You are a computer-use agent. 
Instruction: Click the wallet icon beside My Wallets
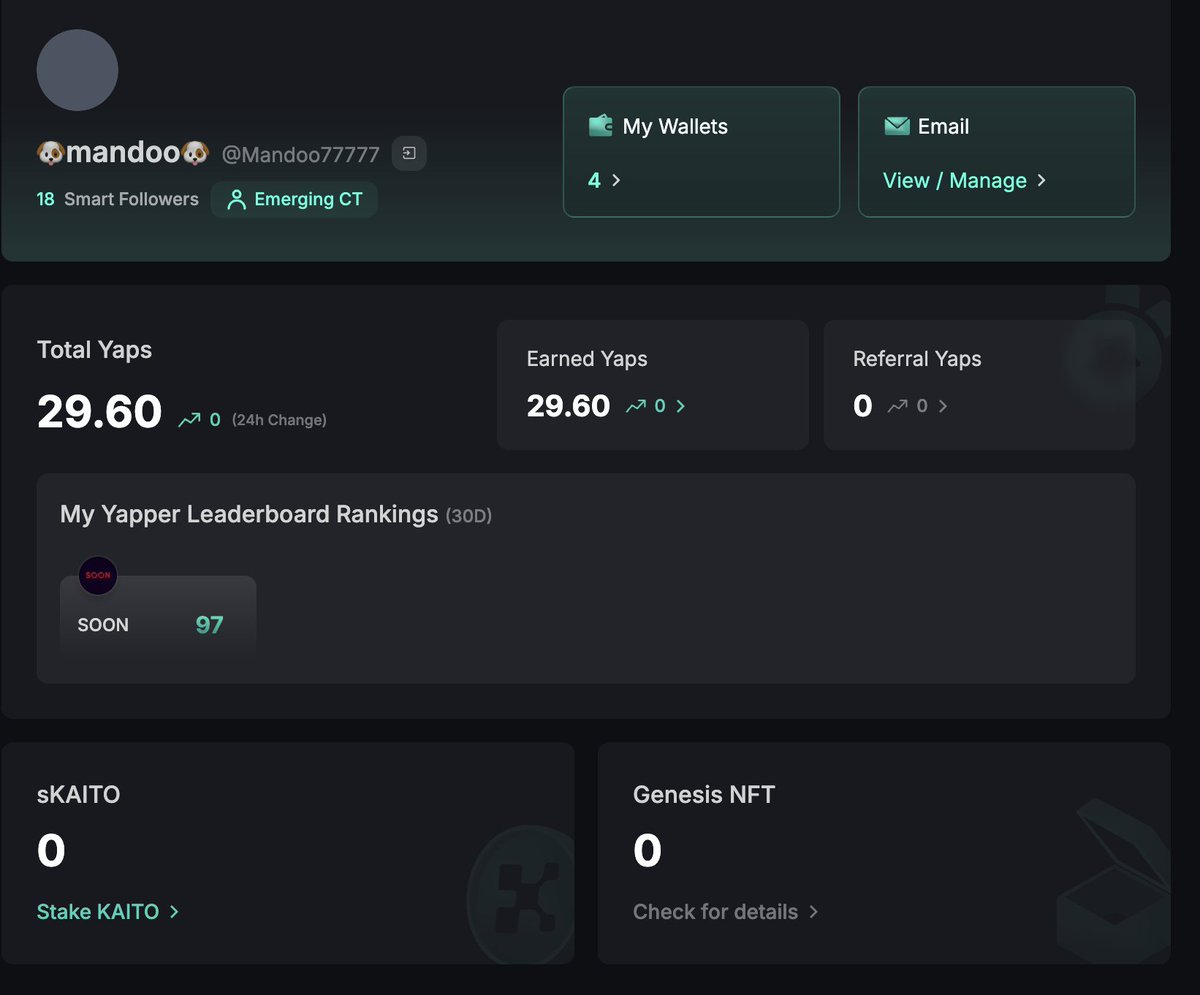tap(600, 126)
